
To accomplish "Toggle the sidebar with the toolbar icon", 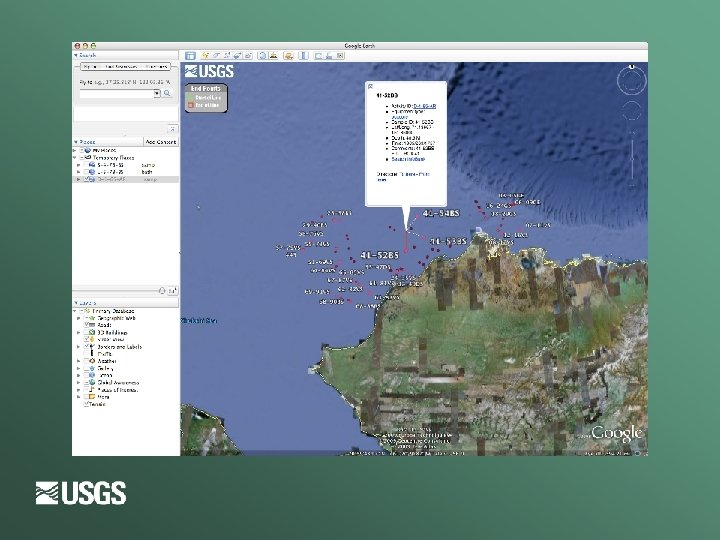I will pyautogui.click(x=190, y=54).
